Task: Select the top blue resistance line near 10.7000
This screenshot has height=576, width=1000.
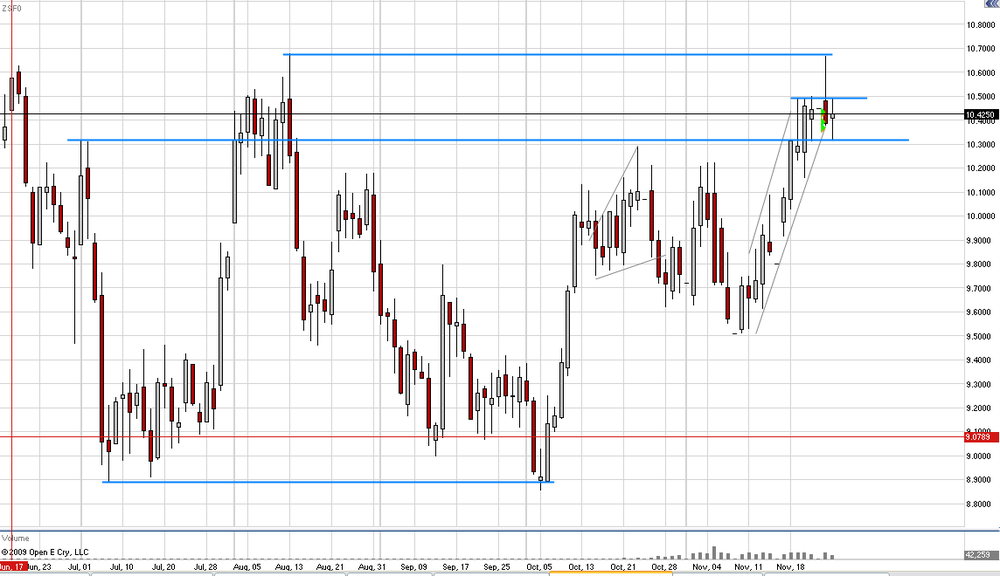Action: pyautogui.click(x=558, y=55)
